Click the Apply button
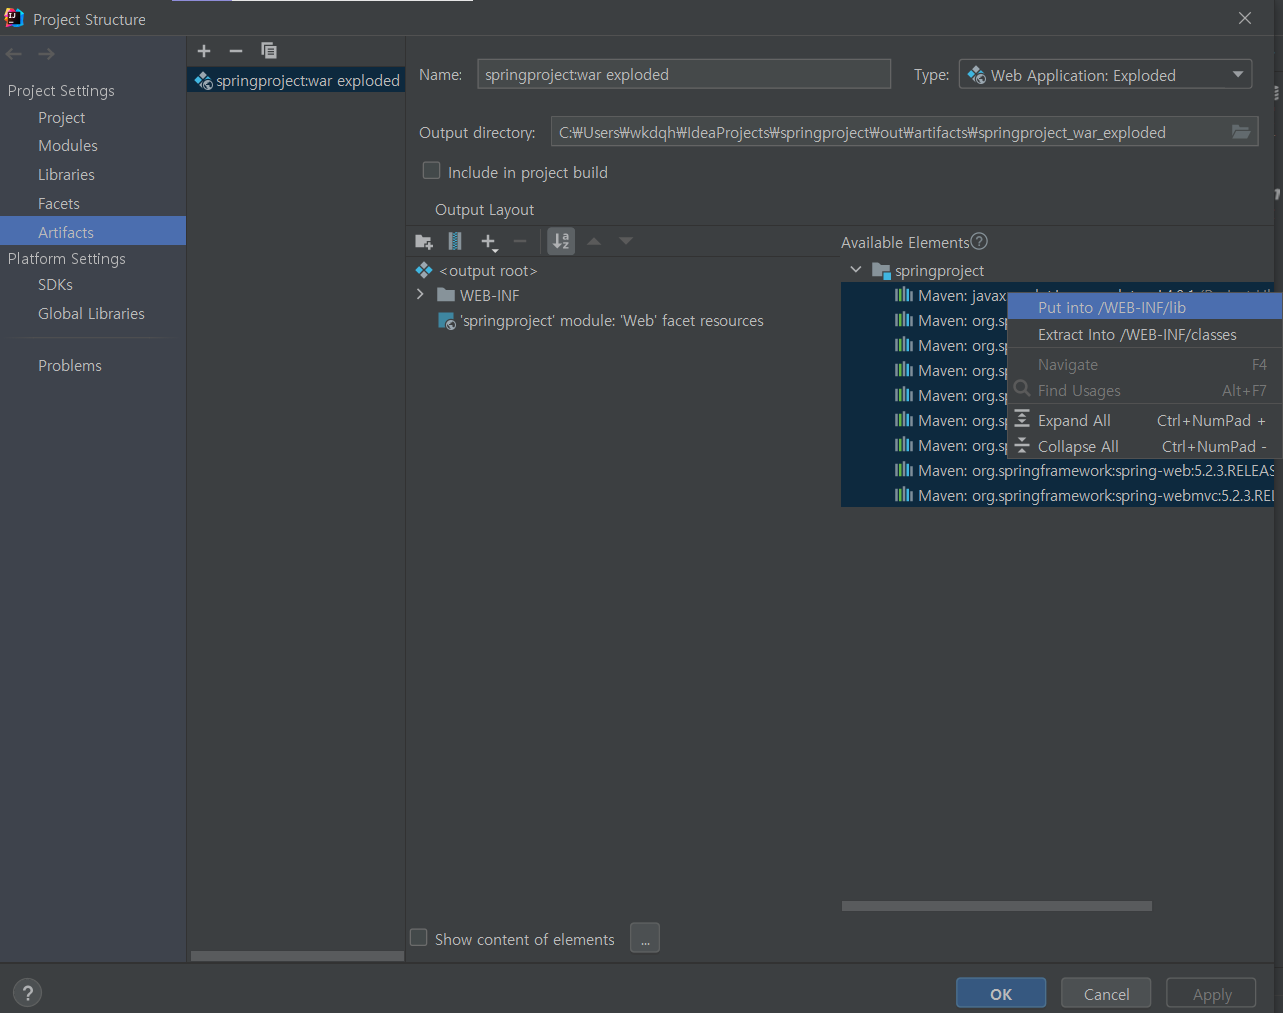The height and width of the screenshot is (1013, 1283). pyautogui.click(x=1211, y=994)
